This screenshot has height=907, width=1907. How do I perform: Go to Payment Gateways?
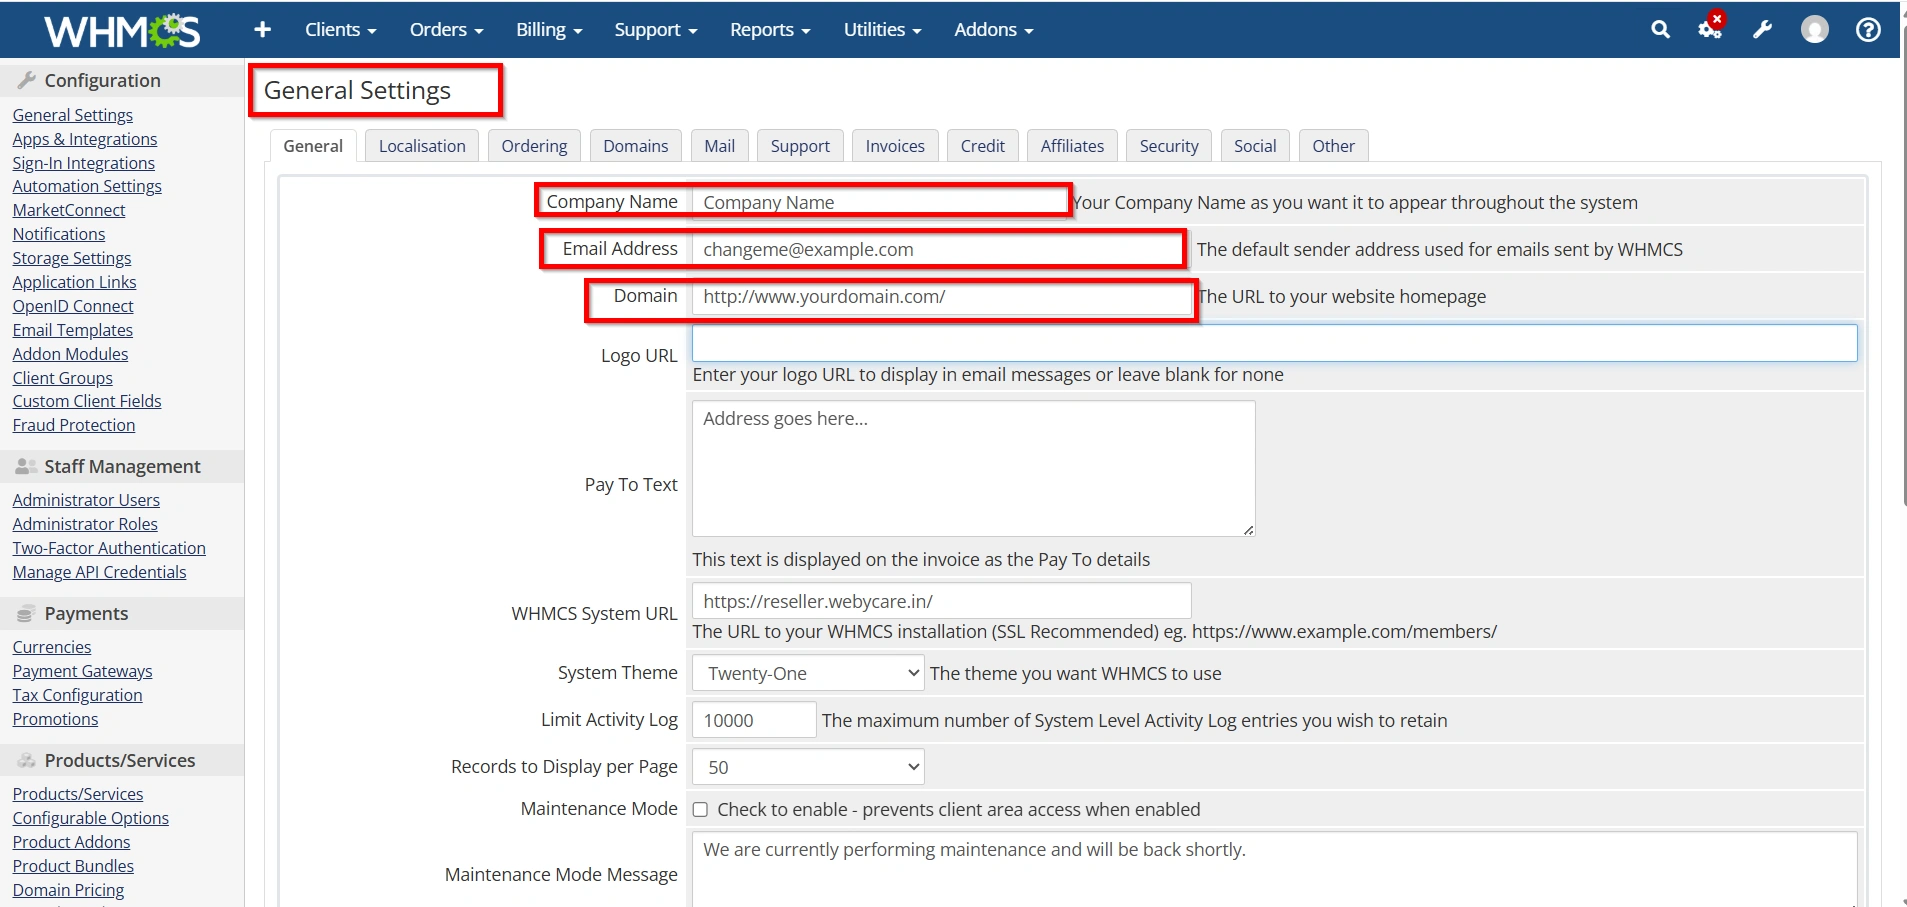[83, 671]
